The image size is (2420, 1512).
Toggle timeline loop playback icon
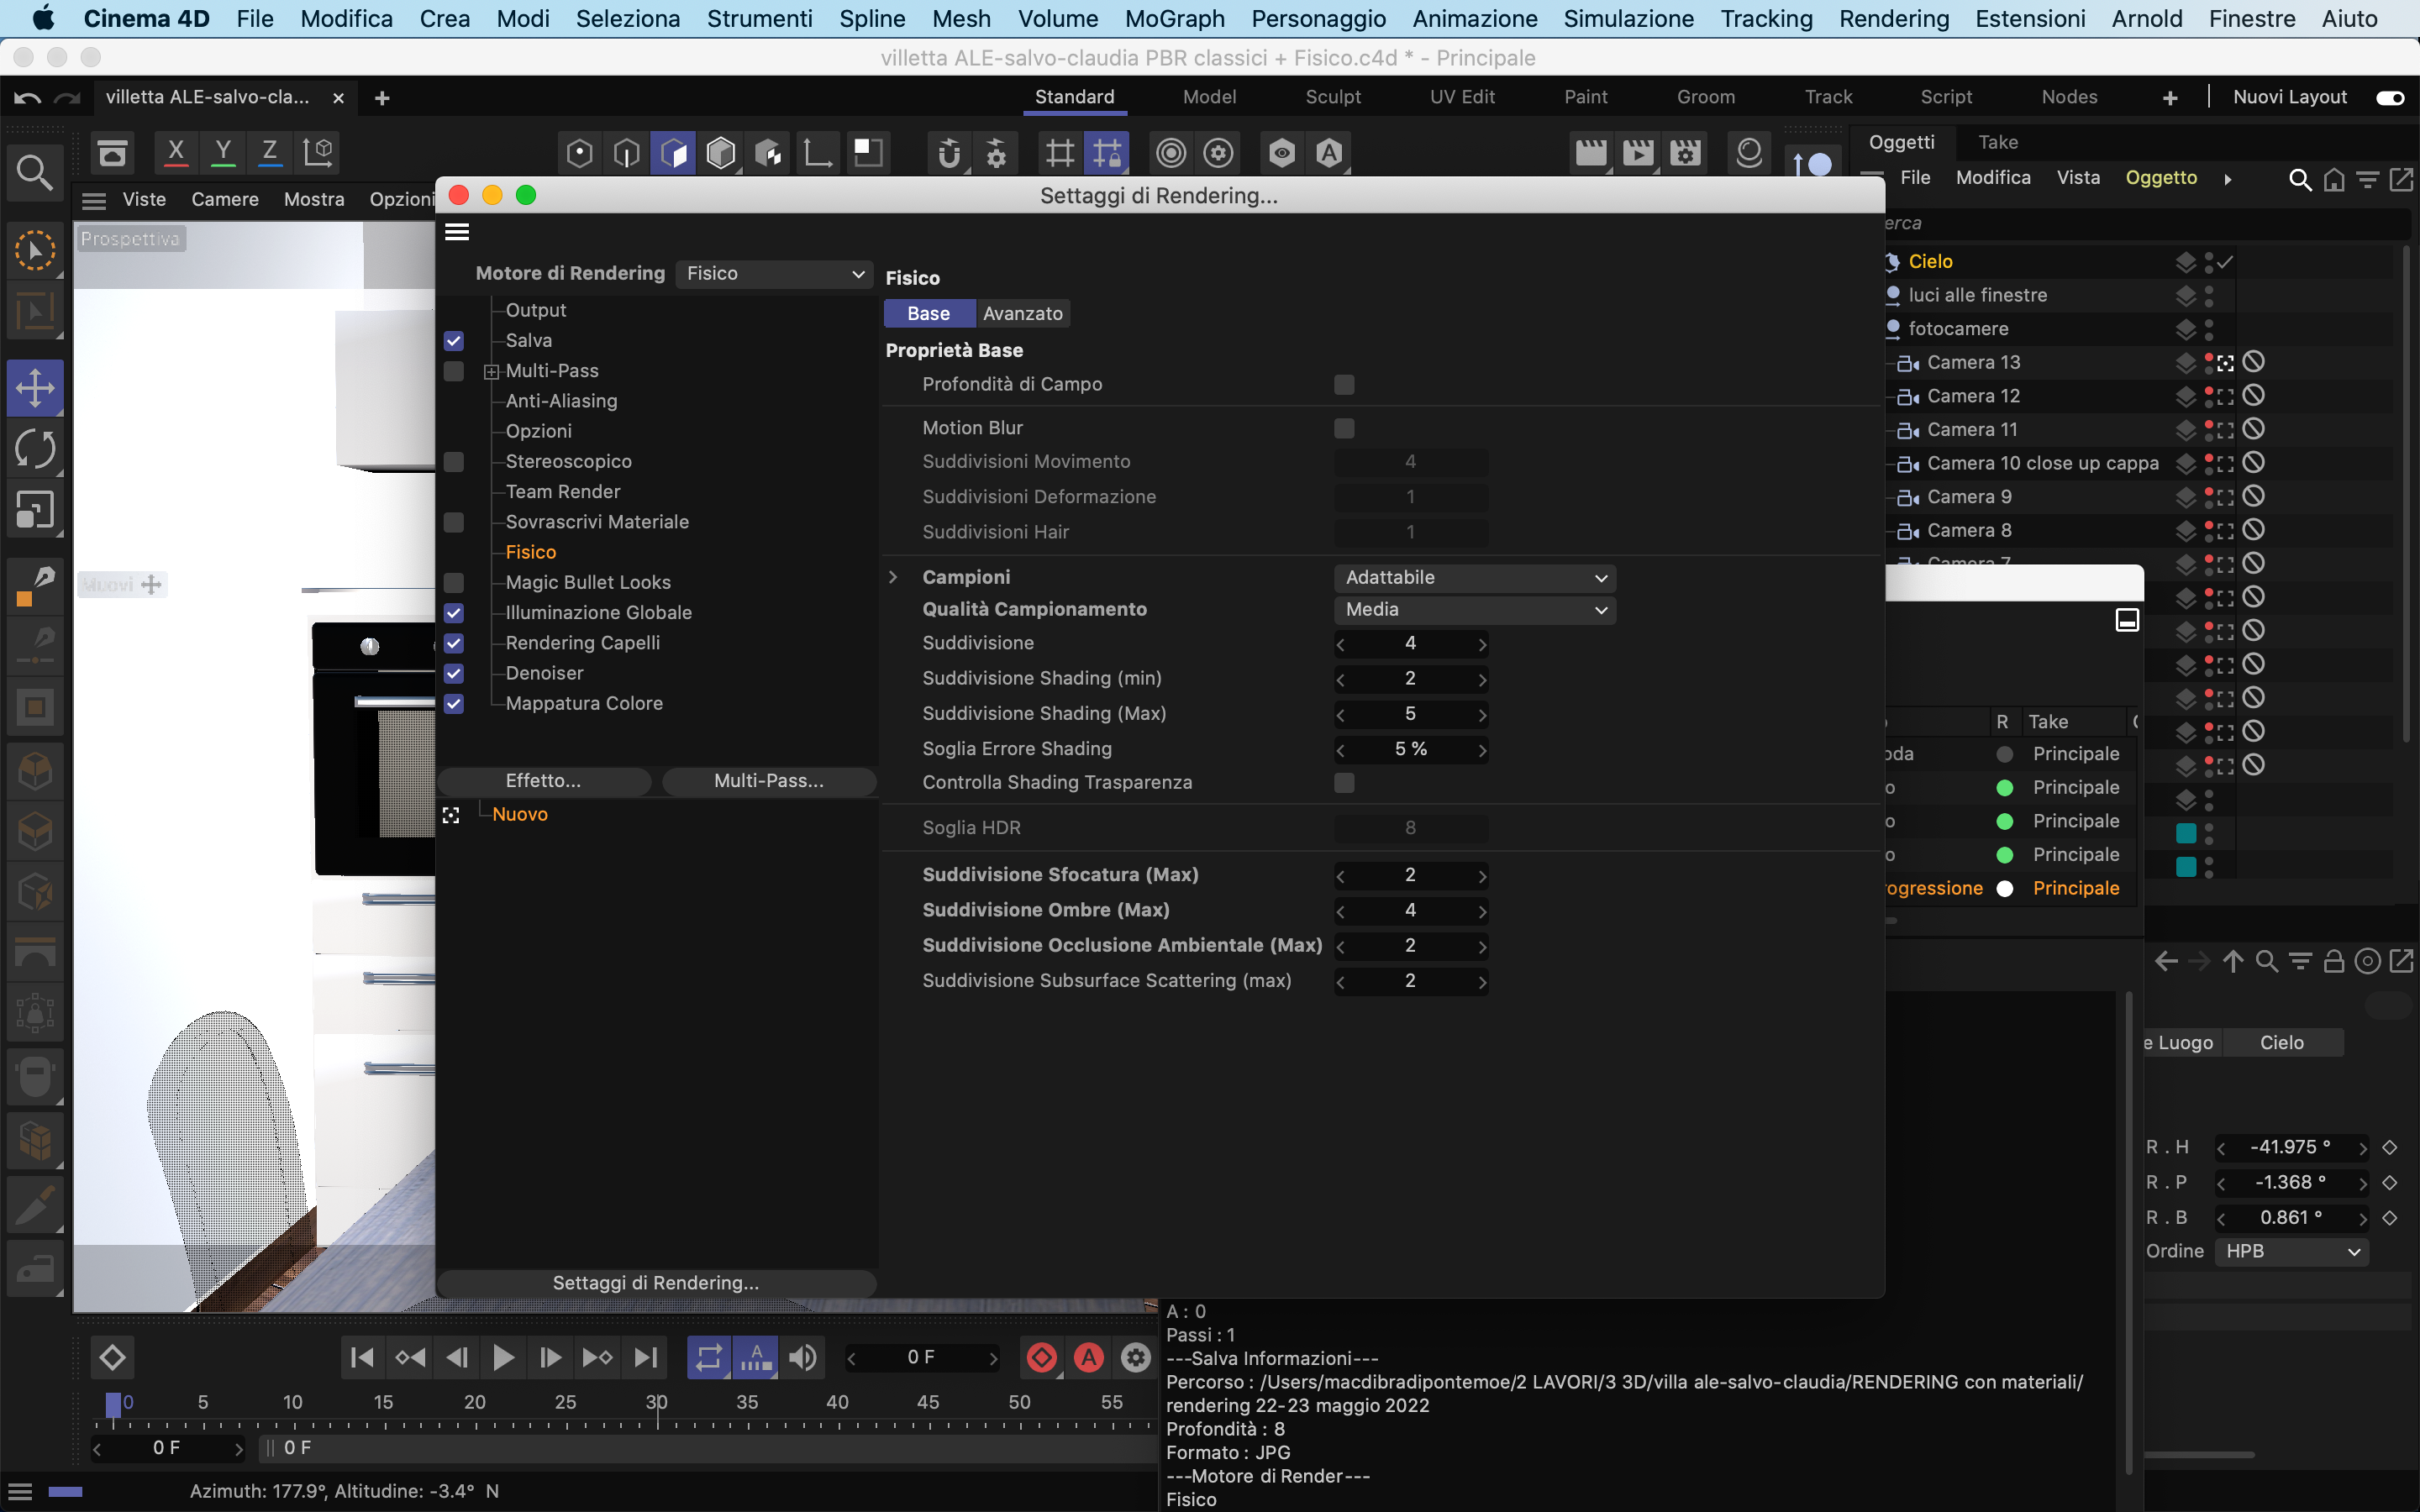pos(708,1357)
